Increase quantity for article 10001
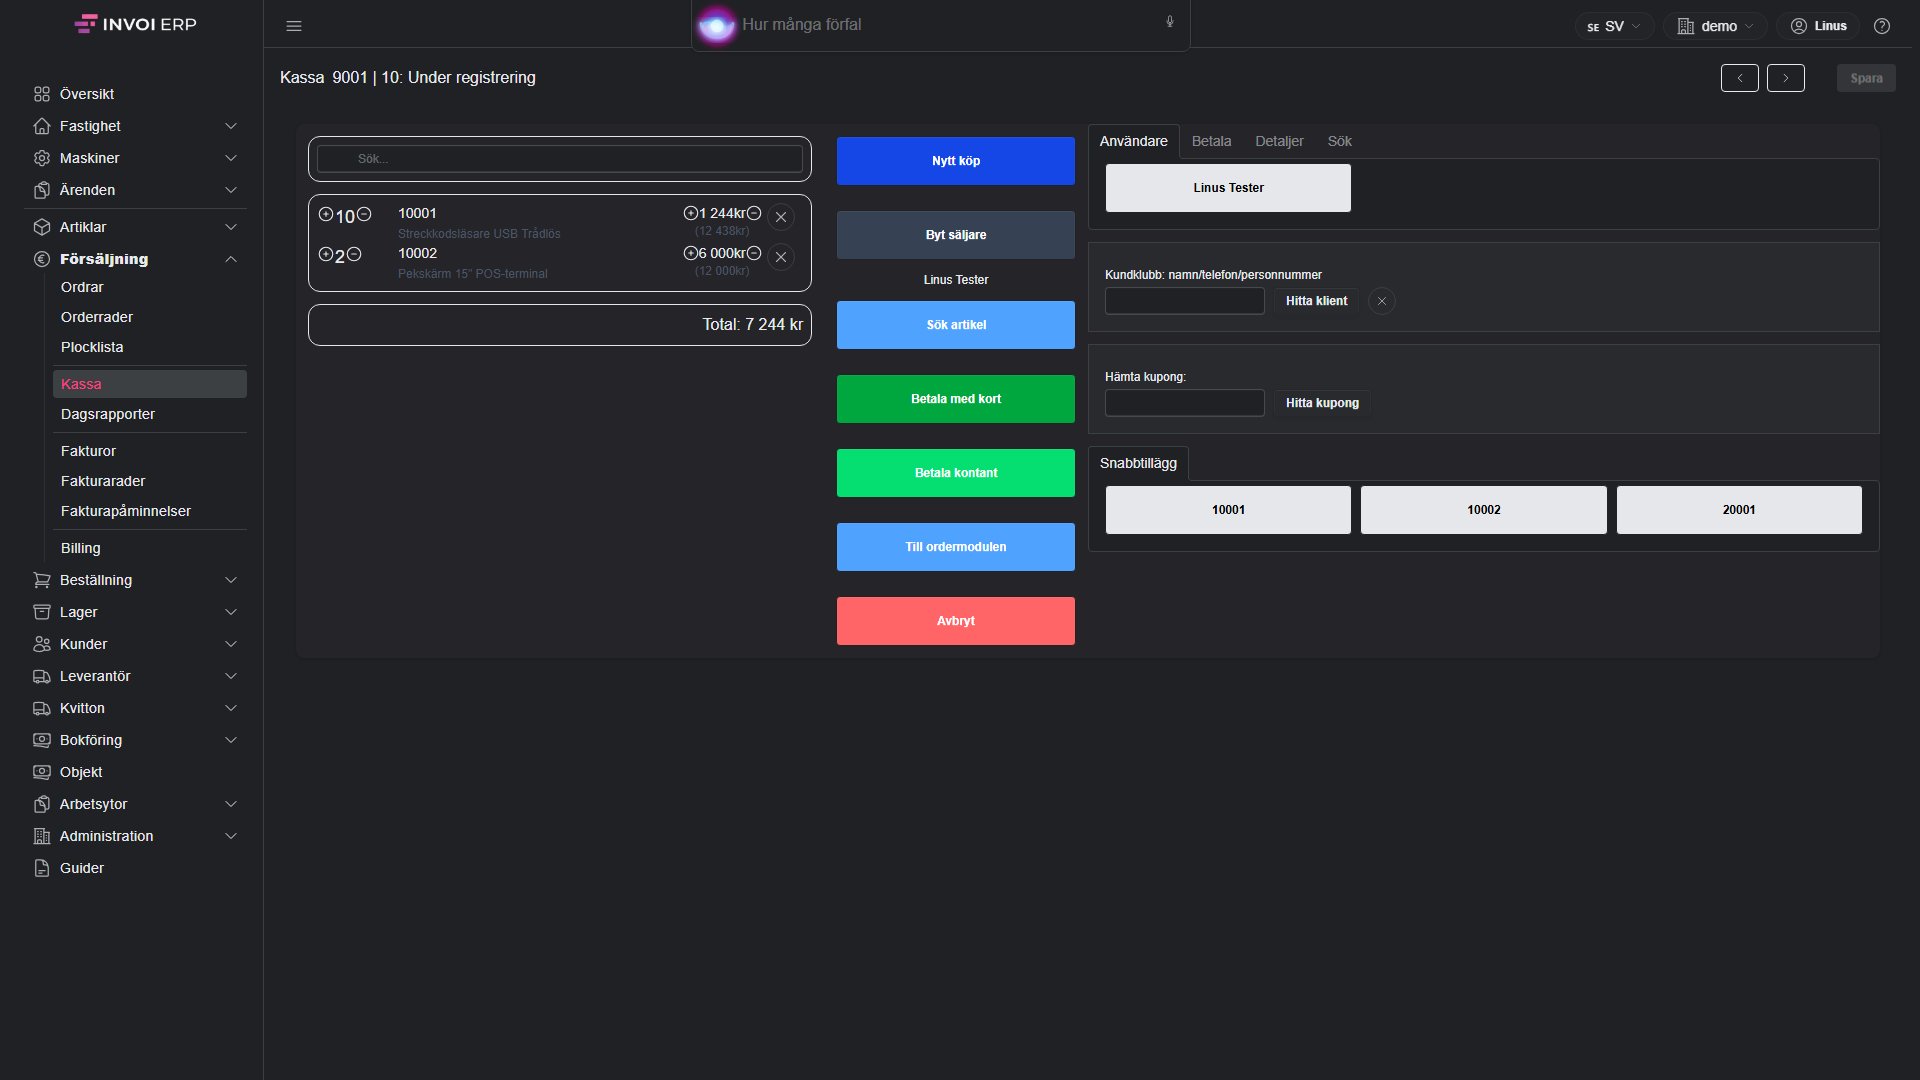 point(326,214)
